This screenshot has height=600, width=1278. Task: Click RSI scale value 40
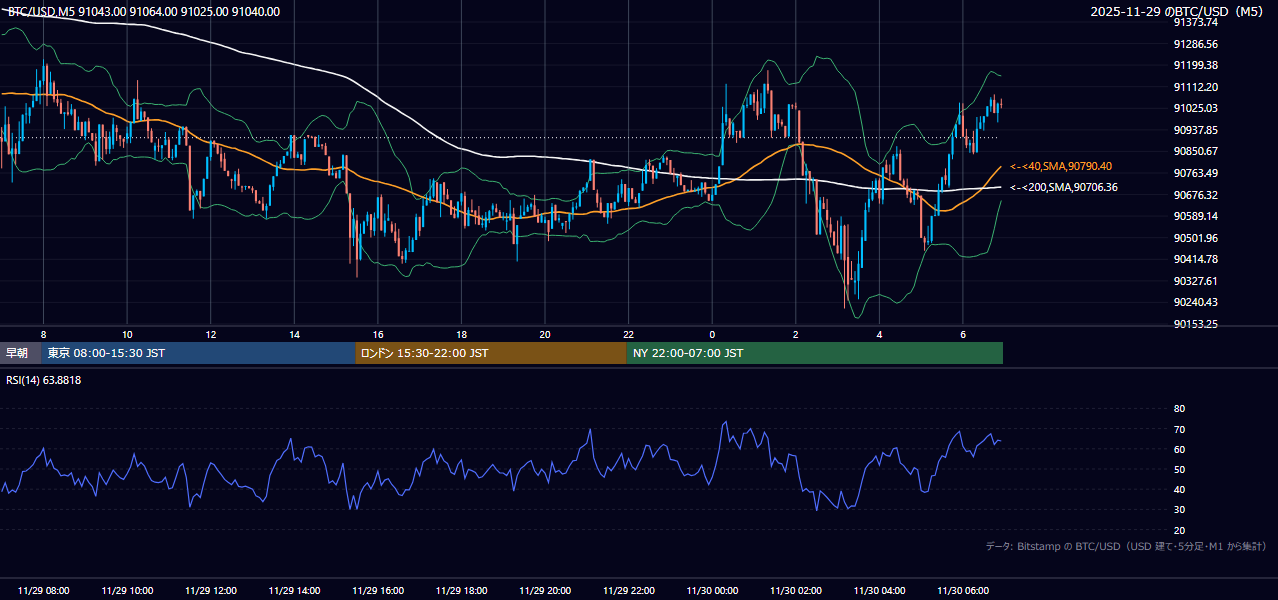pos(1179,489)
